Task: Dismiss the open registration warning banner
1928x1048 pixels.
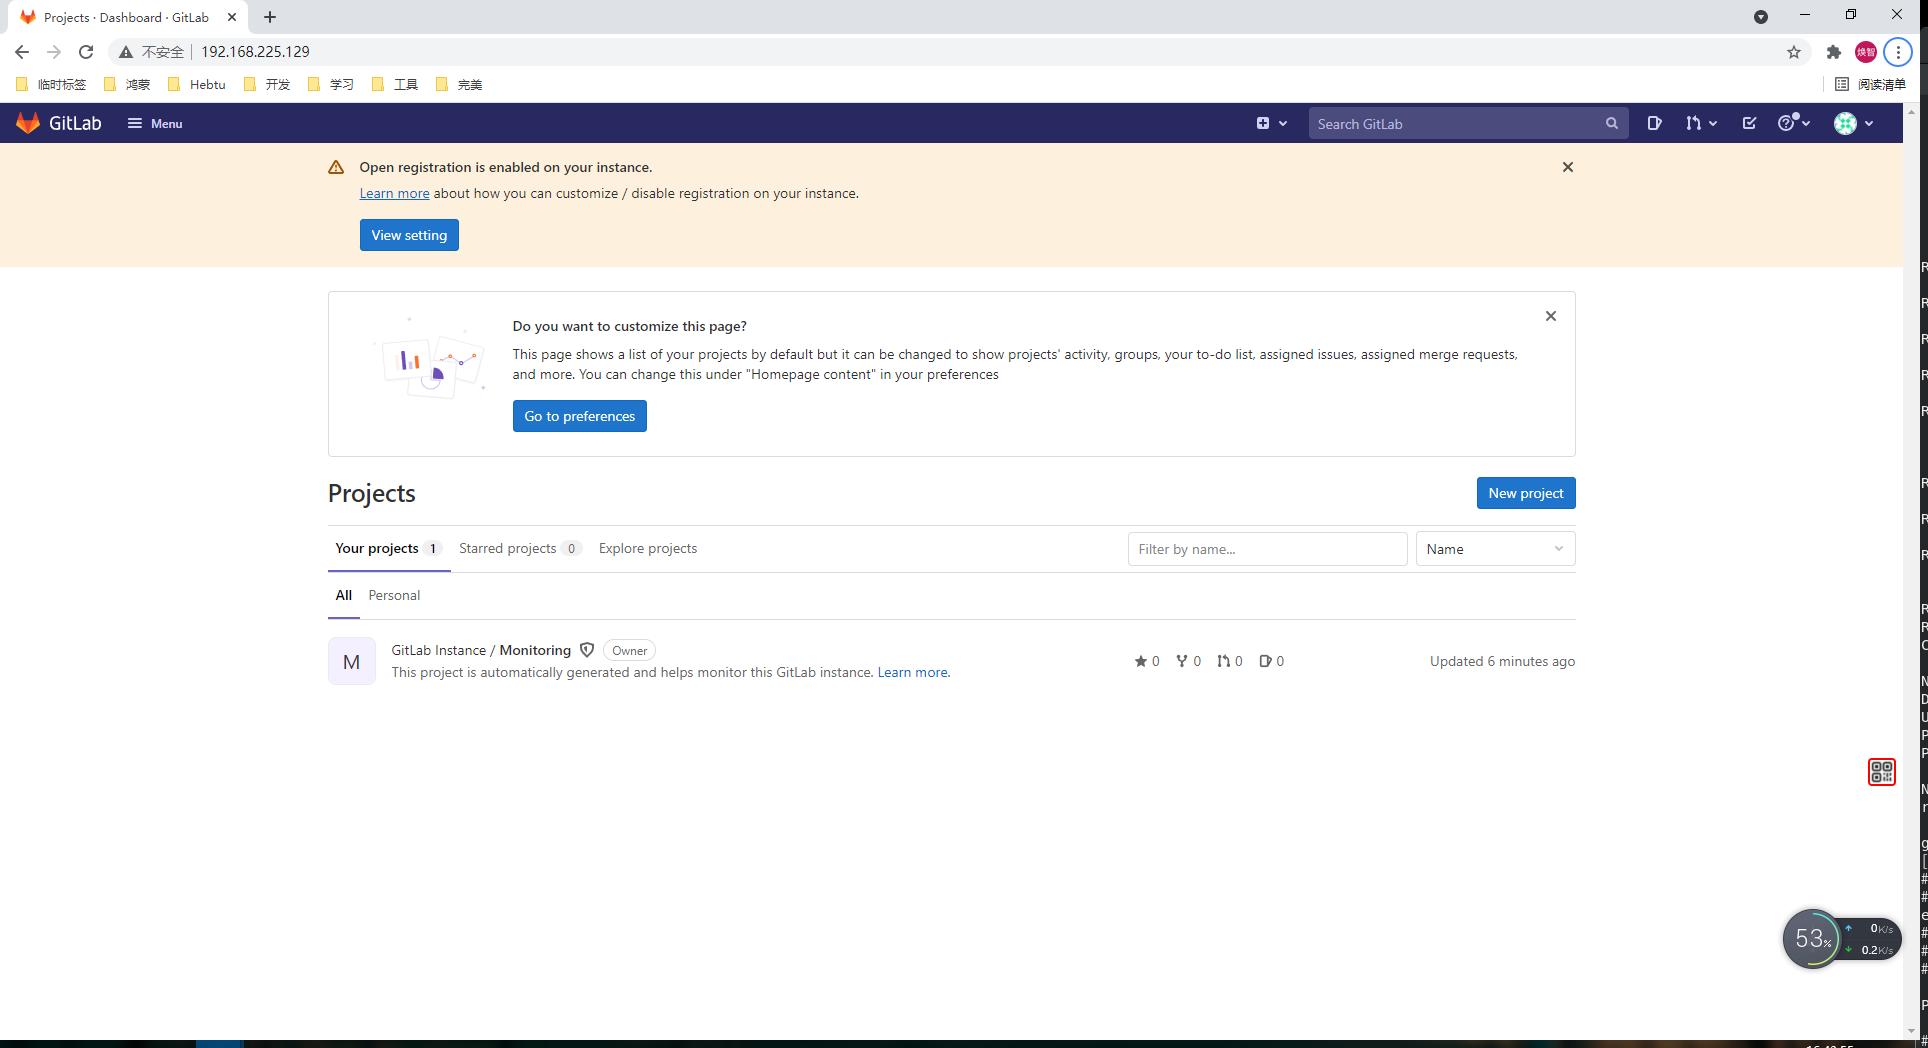Action: 1568,167
